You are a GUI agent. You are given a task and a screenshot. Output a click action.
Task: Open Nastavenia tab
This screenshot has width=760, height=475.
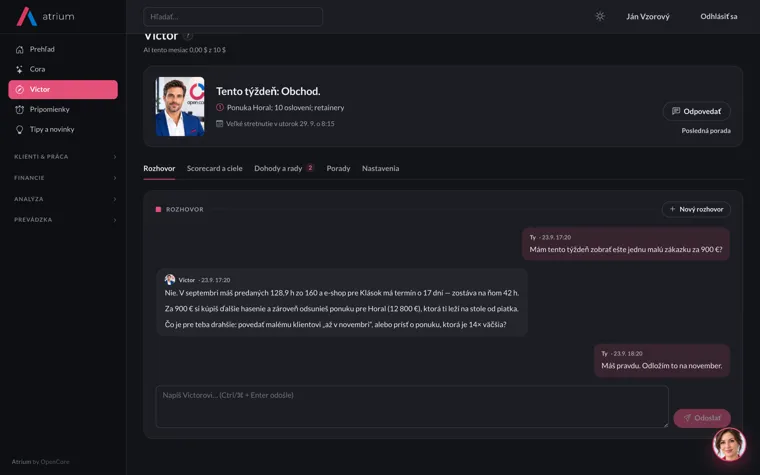click(380, 169)
